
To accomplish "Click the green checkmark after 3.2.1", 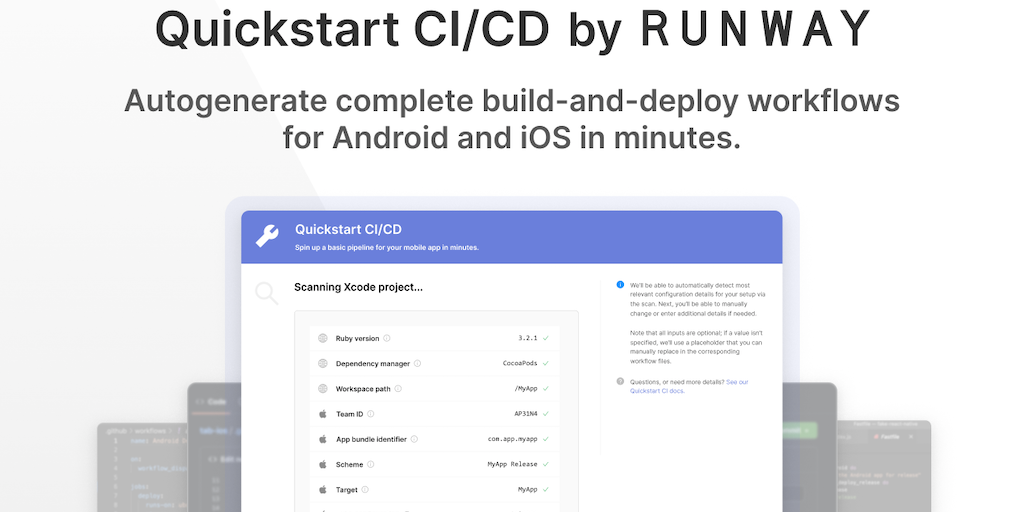I will point(546,338).
